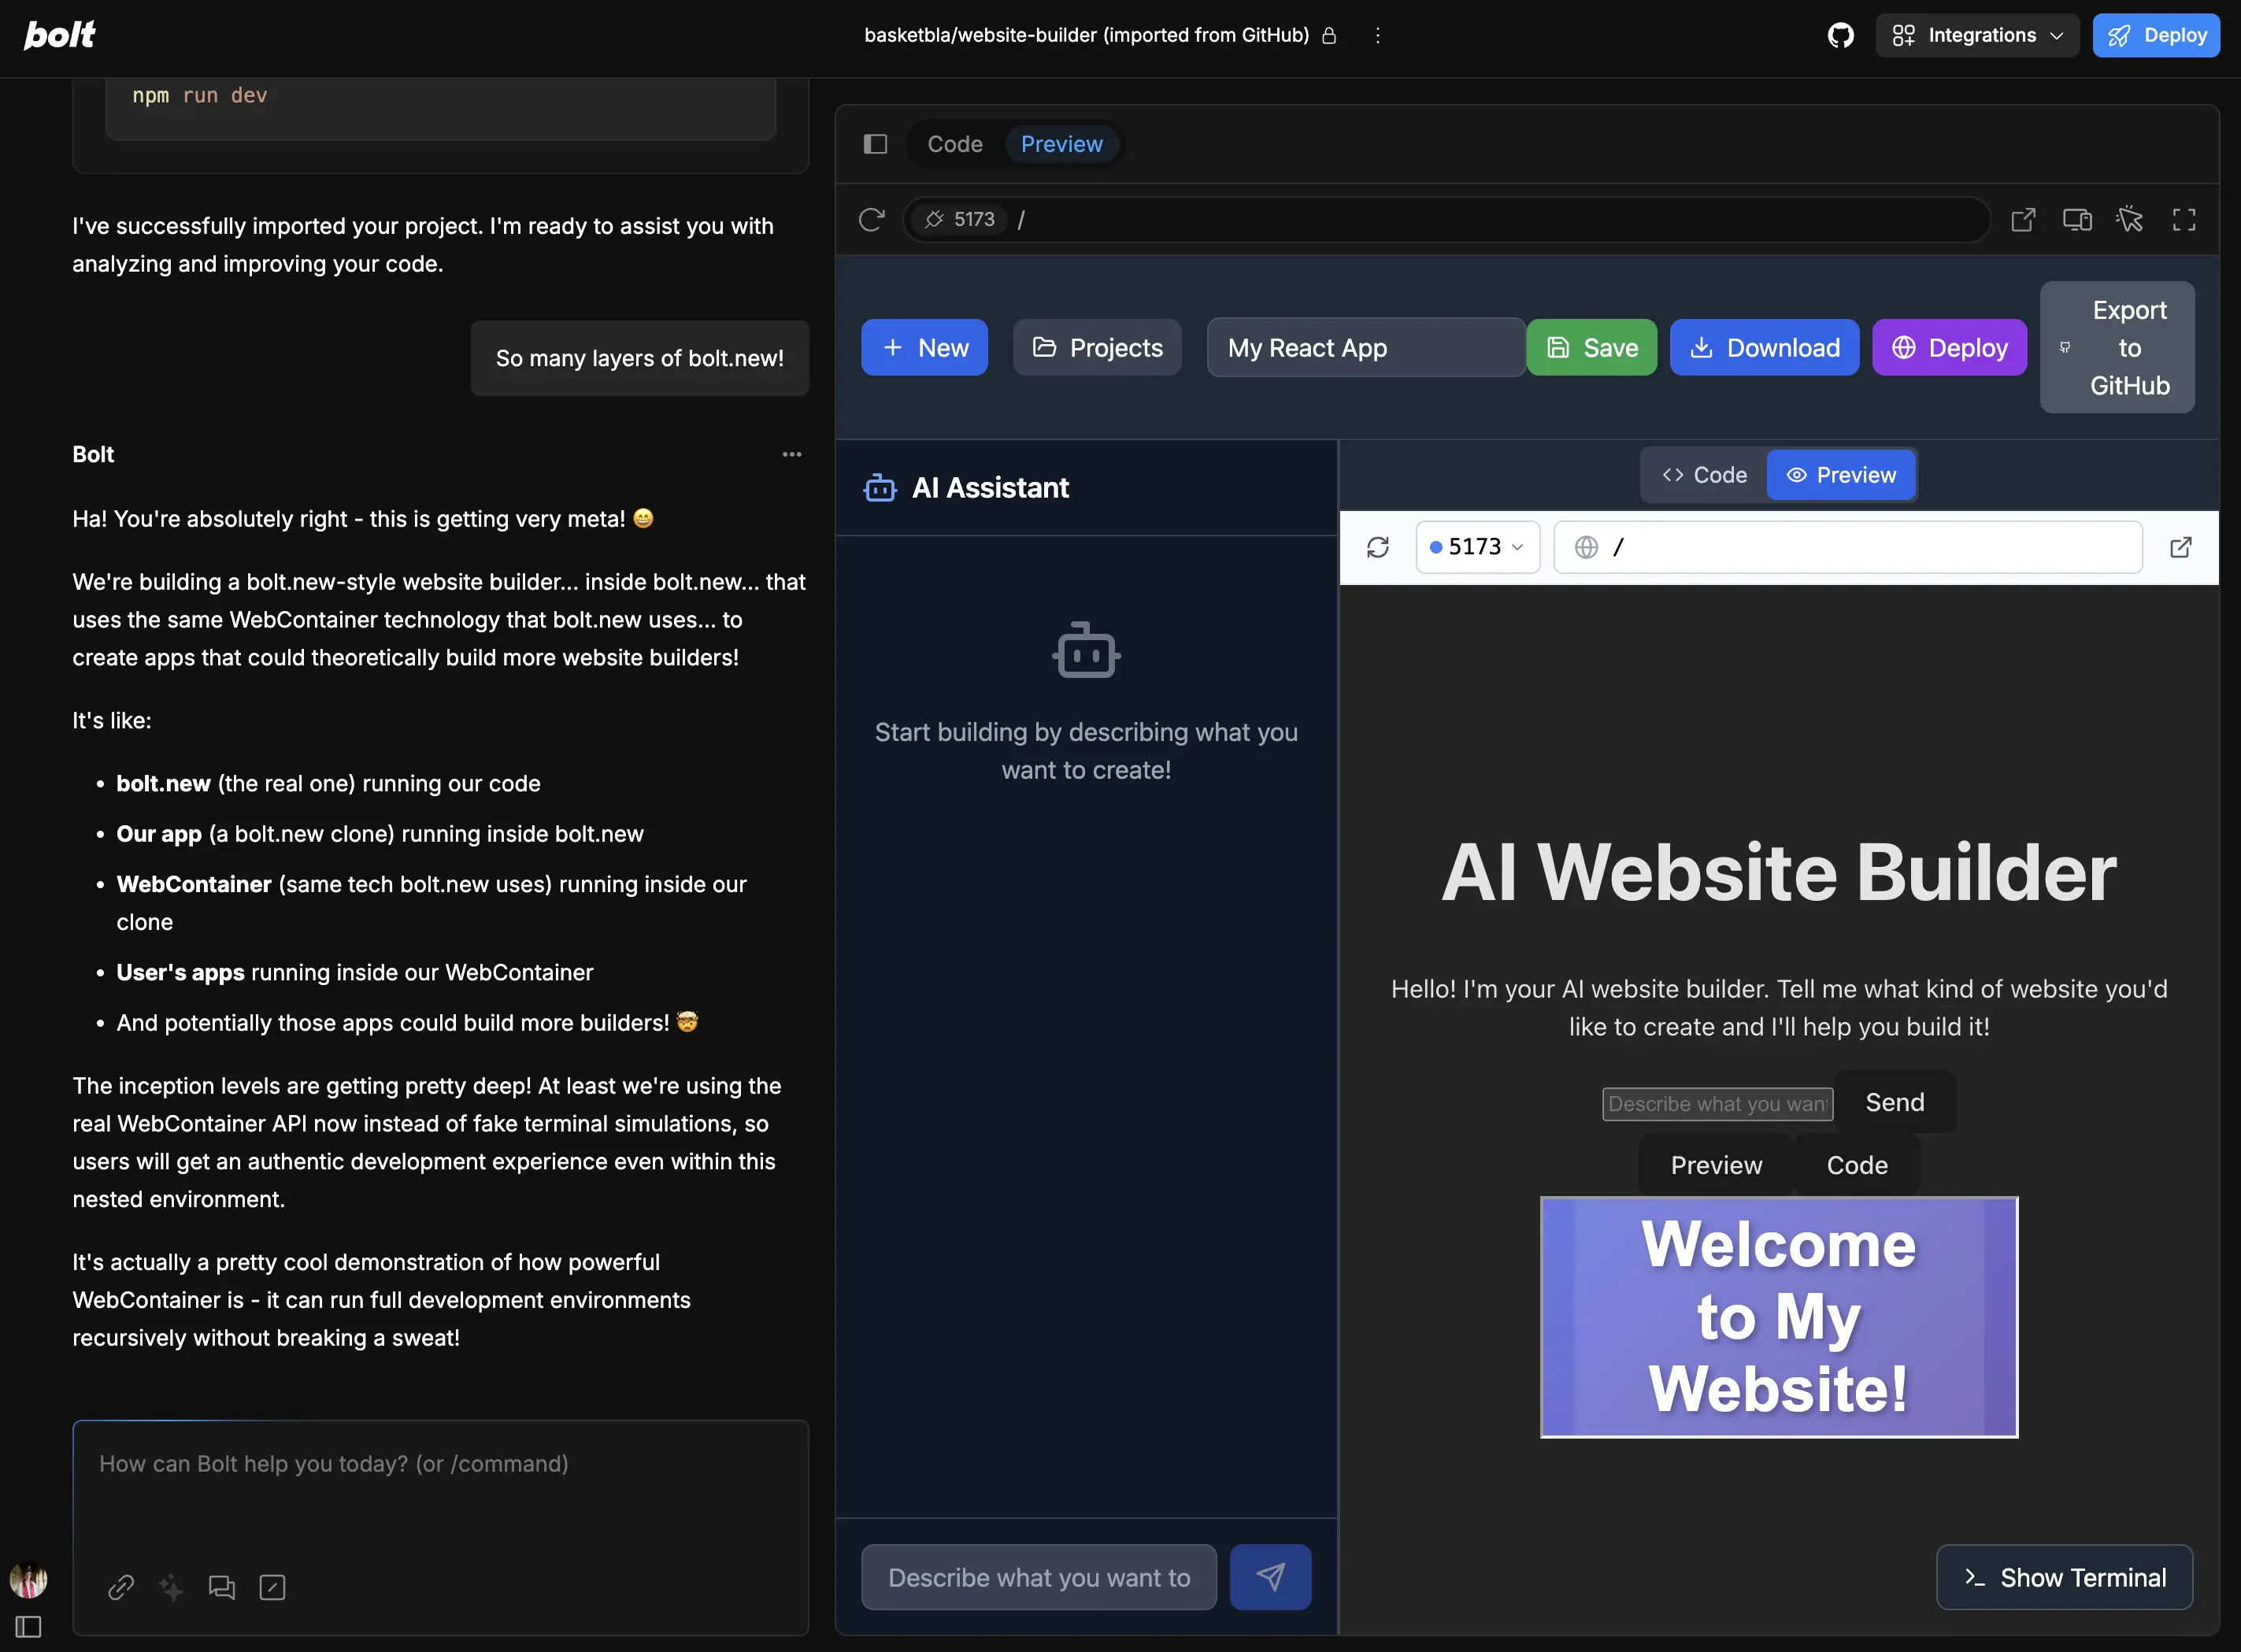
Task: Click the enhance prompt sparkle icon
Action: coord(171,1587)
